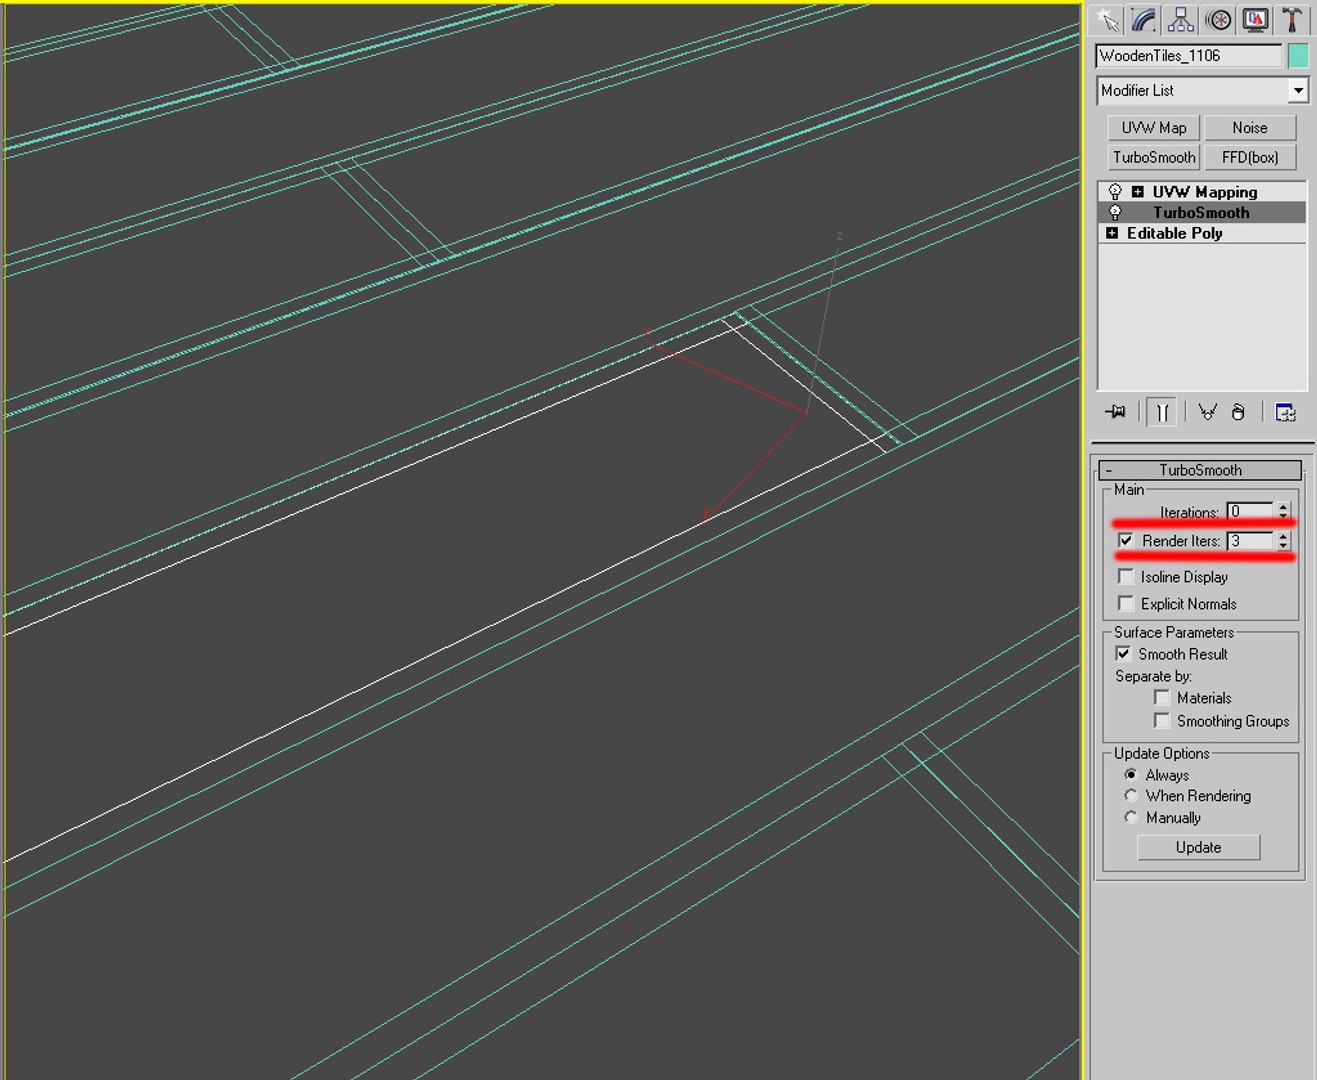Toggle the UVW Mapping lightbulb
Viewport: 1317px width, 1080px height.
coord(1115,192)
